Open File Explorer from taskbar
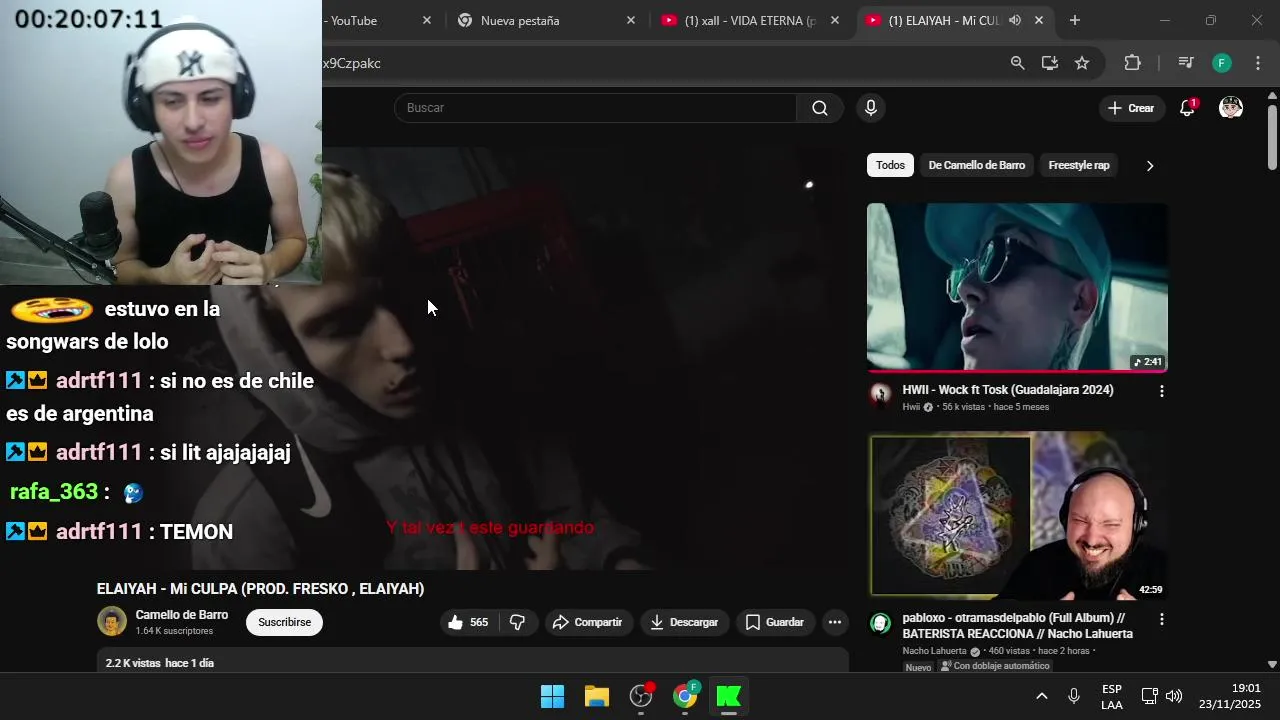Viewport: 1280px width, 720px height. (597, 696)
